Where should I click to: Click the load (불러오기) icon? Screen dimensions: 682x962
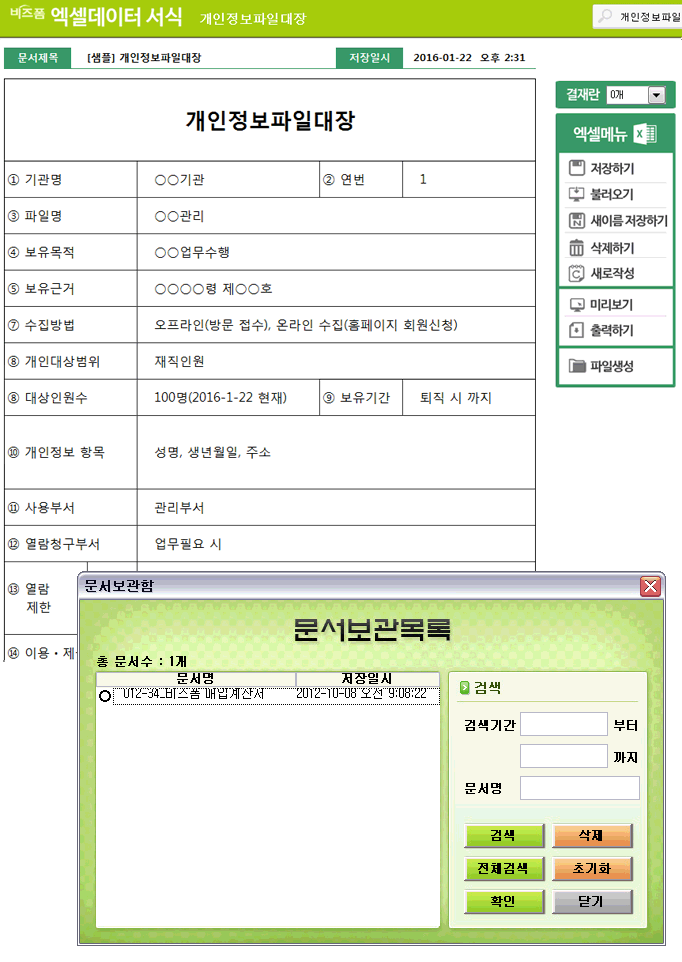pyautogui.click(x=577, y=194)
